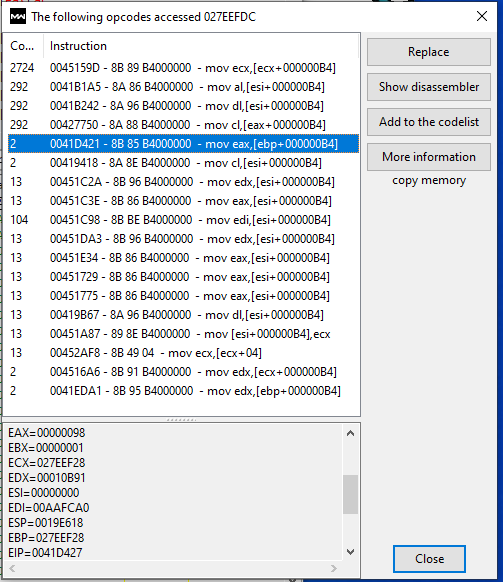Click the horizontal scroll left arrow
This screenshot has height=582, width=503.
point(12,568)
